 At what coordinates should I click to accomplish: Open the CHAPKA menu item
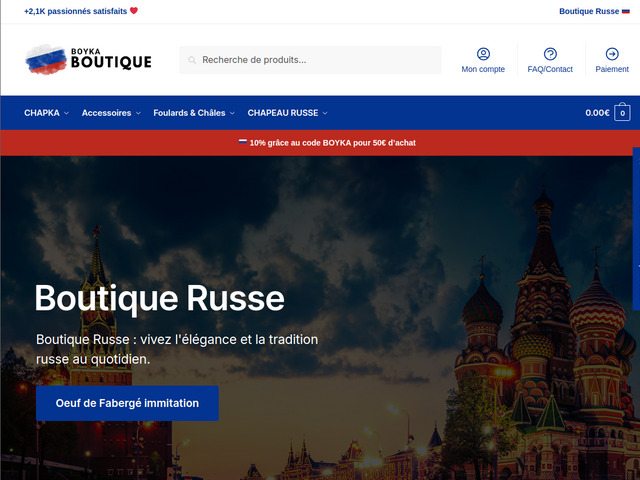pos(41,113)
